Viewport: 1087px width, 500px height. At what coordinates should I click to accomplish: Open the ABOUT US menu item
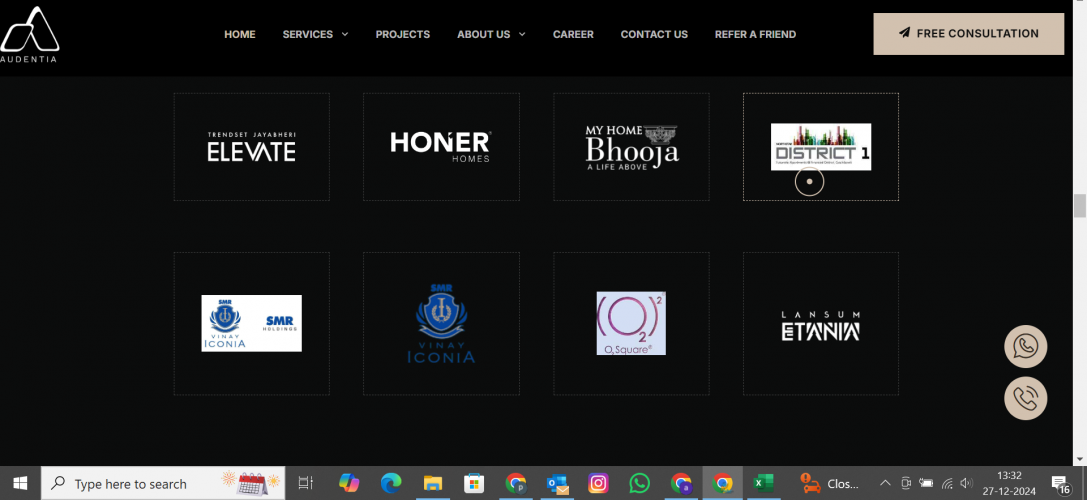point(483,34)
